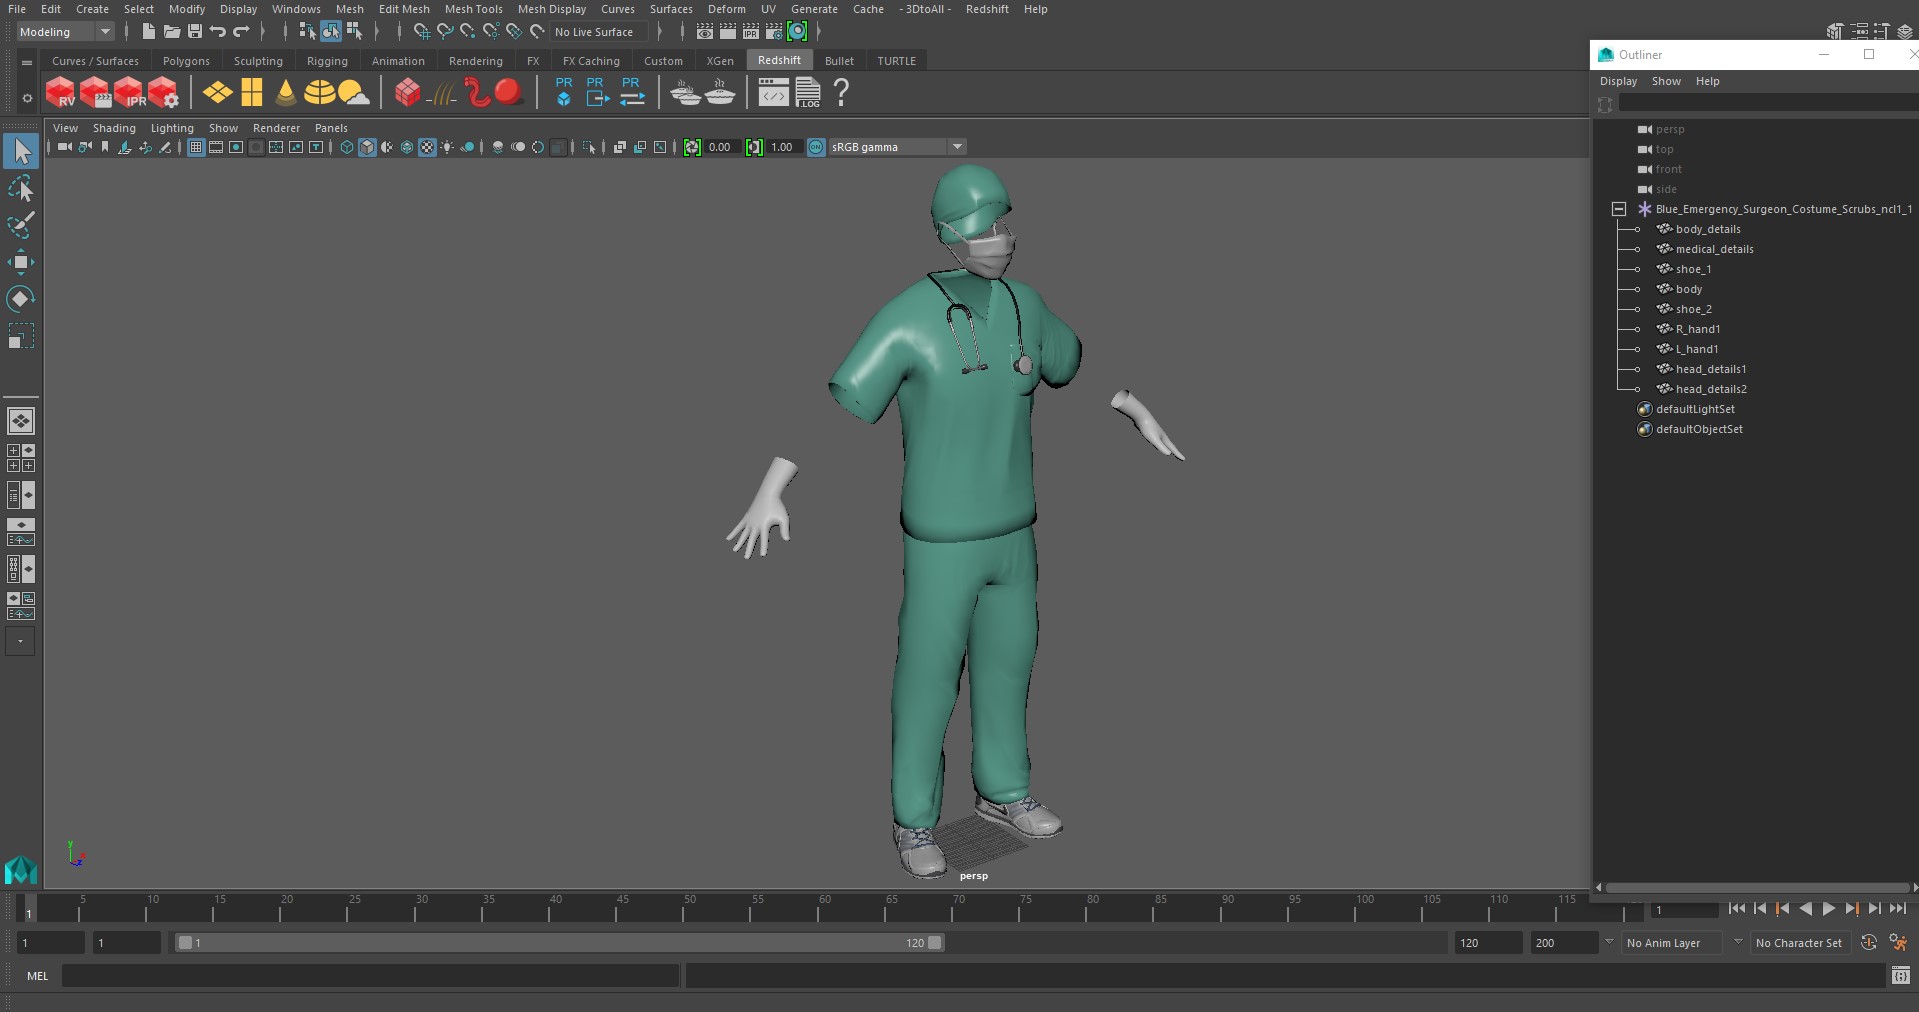
Task: Open the Mesh Tools menu
Action: tap(473, 9)
